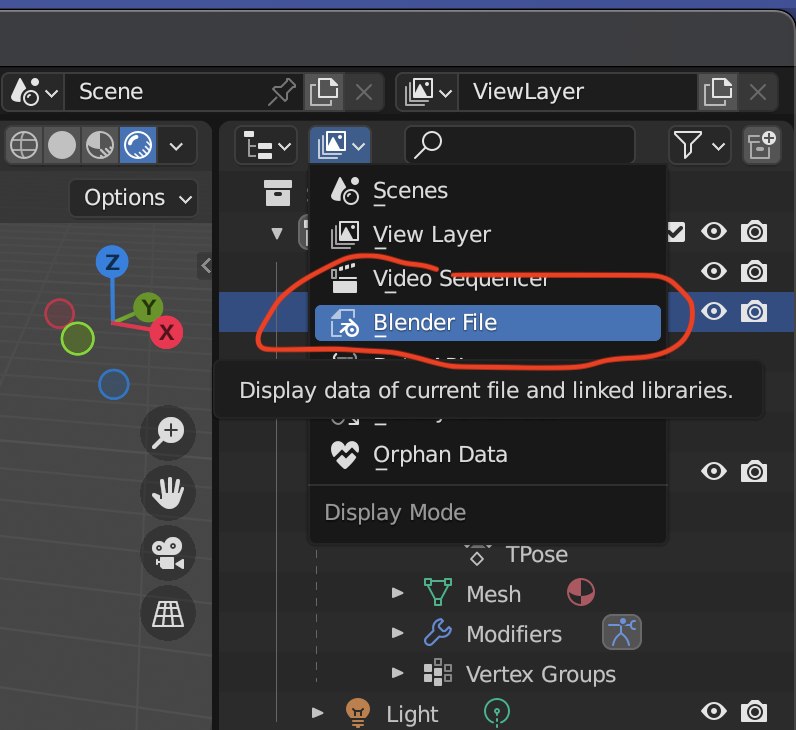796x730 pixels.
Task: Click the Outliner search field
Action: point(520,146)
